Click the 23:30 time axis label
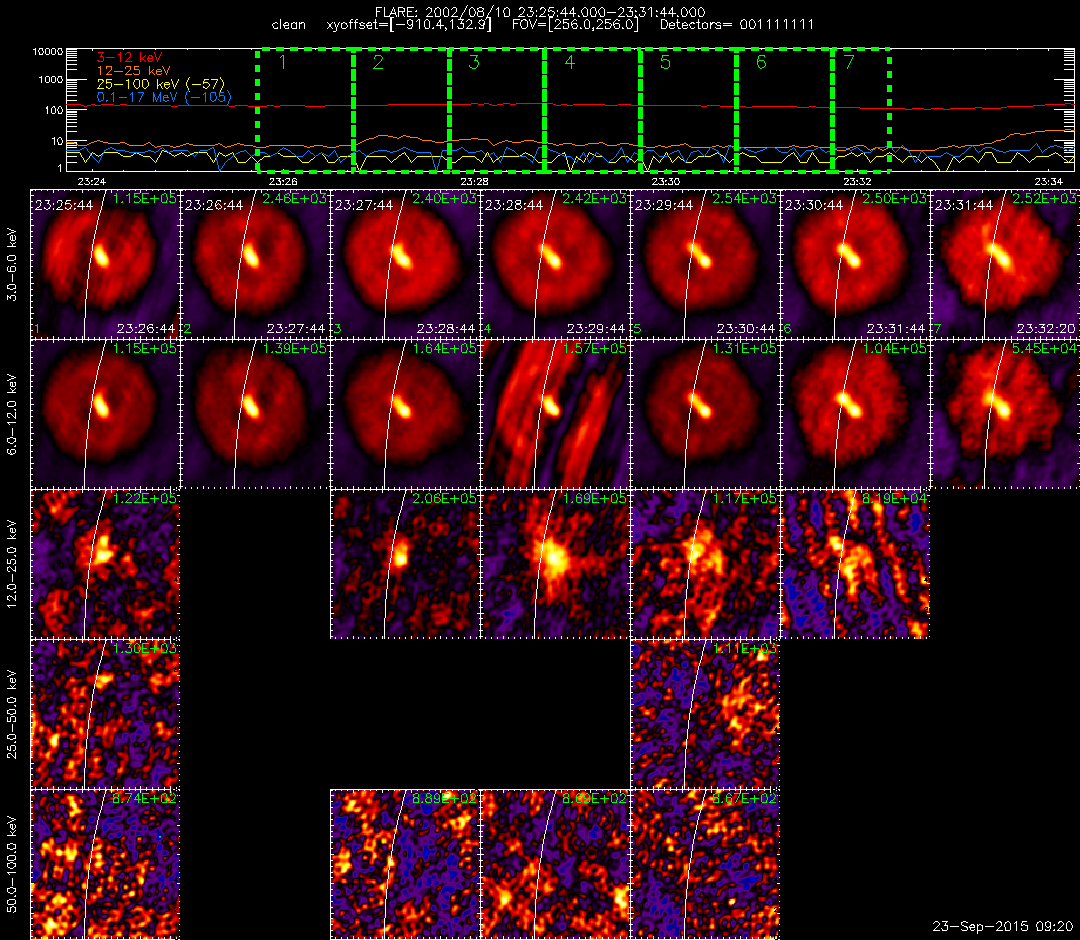The image size is (1080, 940). tap(666, 181)
